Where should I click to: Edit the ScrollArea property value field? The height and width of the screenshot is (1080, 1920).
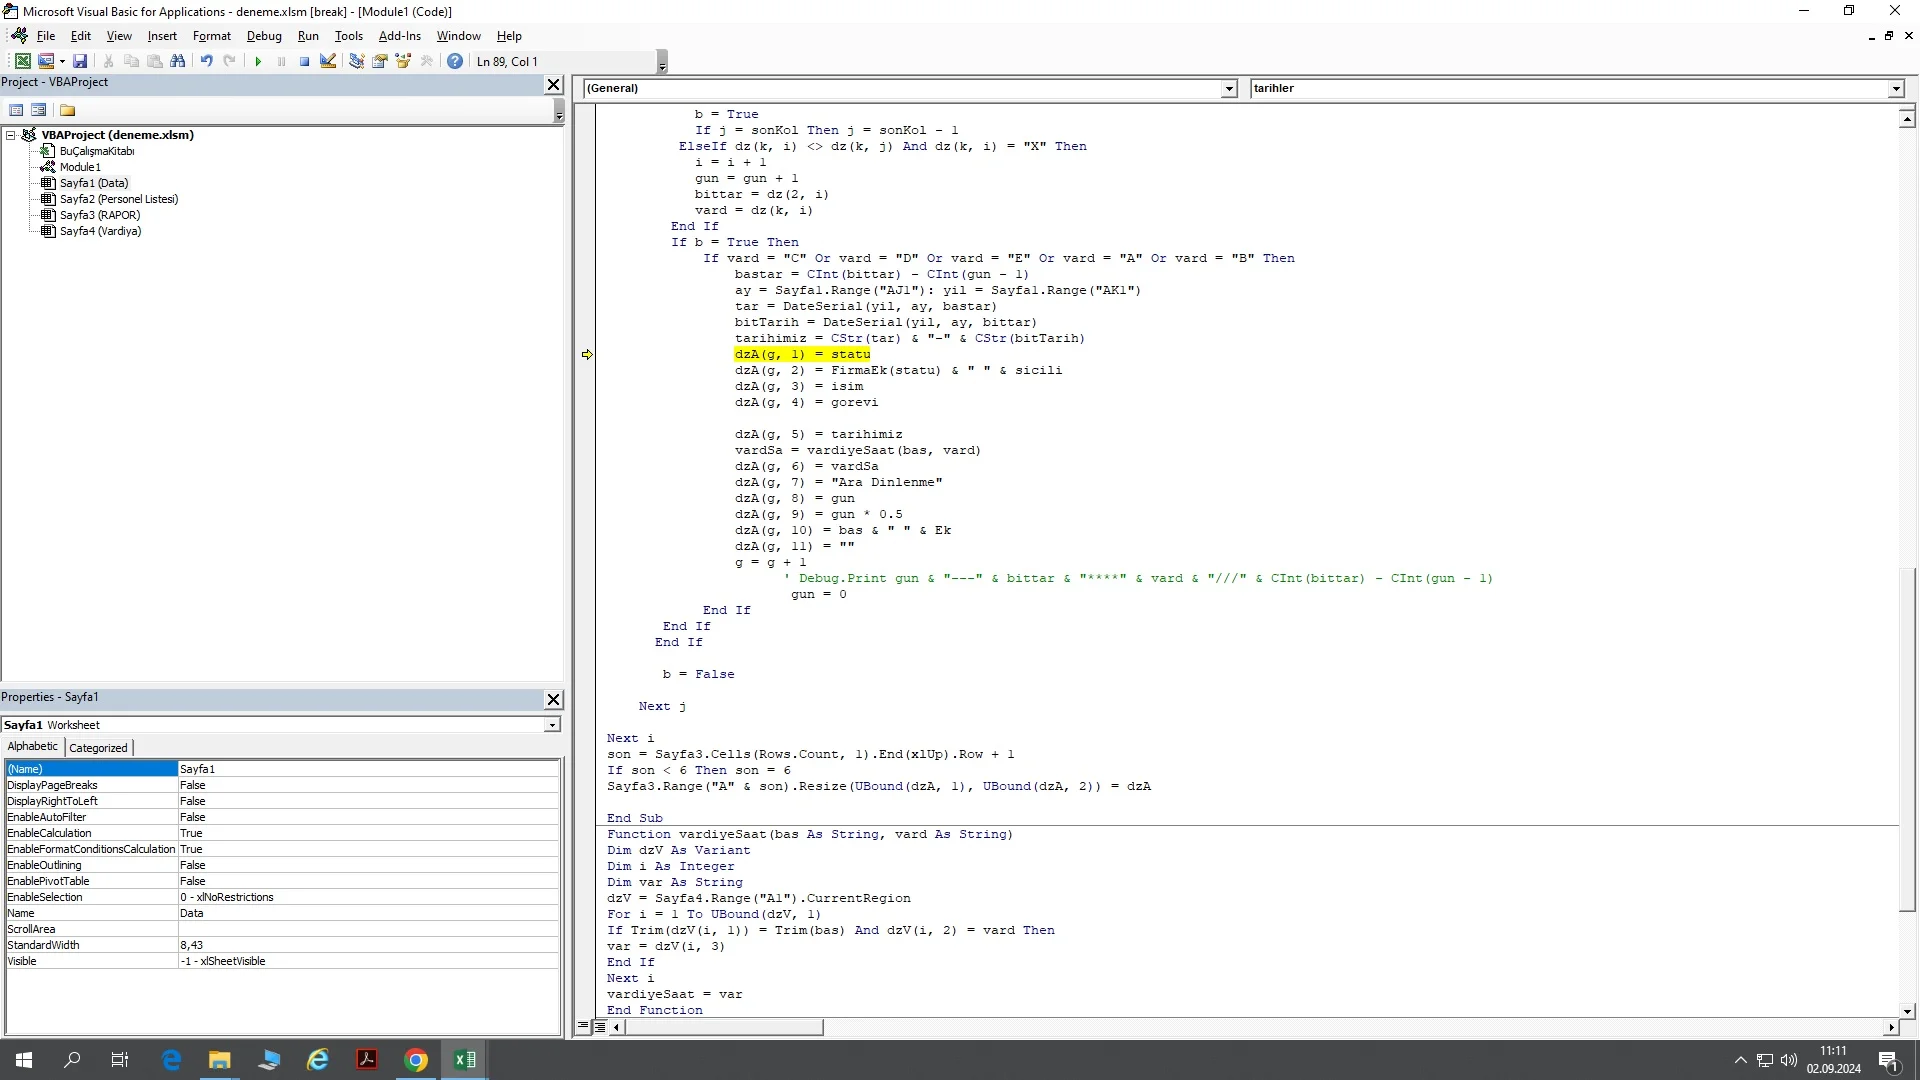pyautogui.click(x=368, y=929)
